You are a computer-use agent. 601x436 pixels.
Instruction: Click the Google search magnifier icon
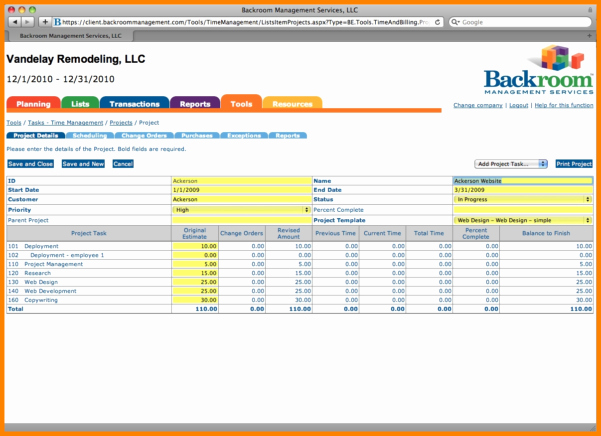tap(455, 22)
